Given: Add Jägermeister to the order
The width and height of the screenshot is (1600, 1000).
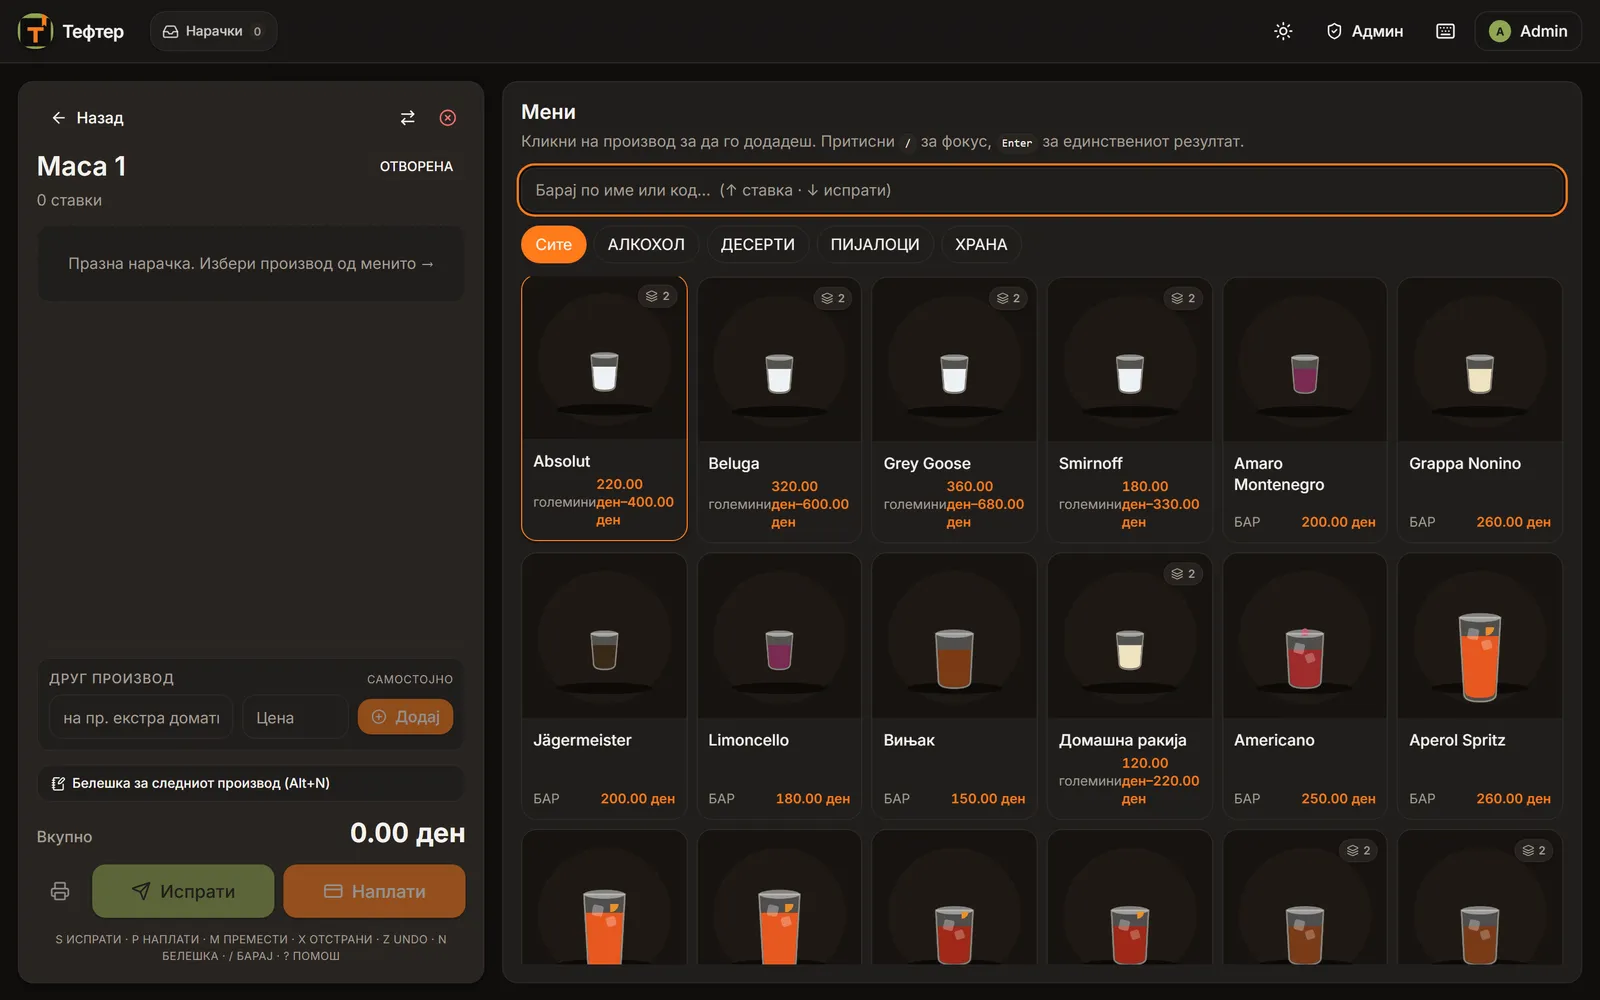Looking at the screenshot, I should tap(604, 686).
